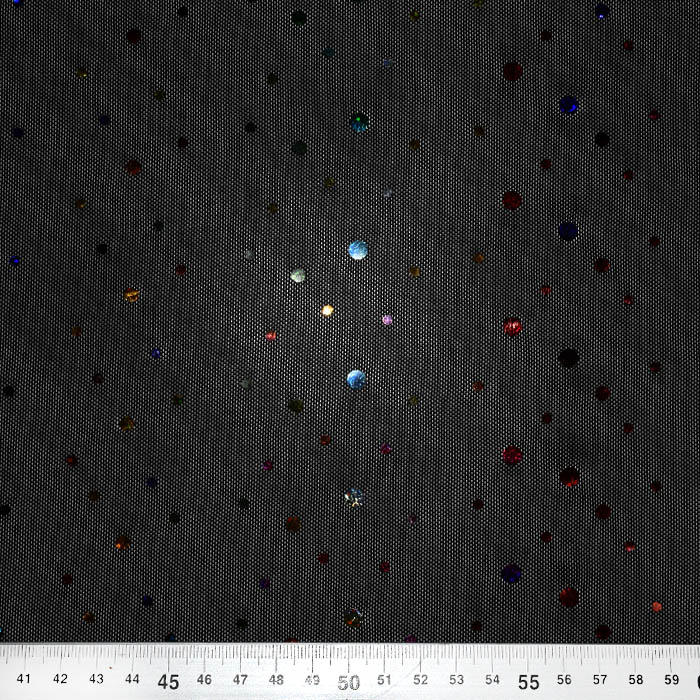Screen dimensions: 700x700
Task: Click the number 47 on the ruler
Action: (x=241, y=679)
